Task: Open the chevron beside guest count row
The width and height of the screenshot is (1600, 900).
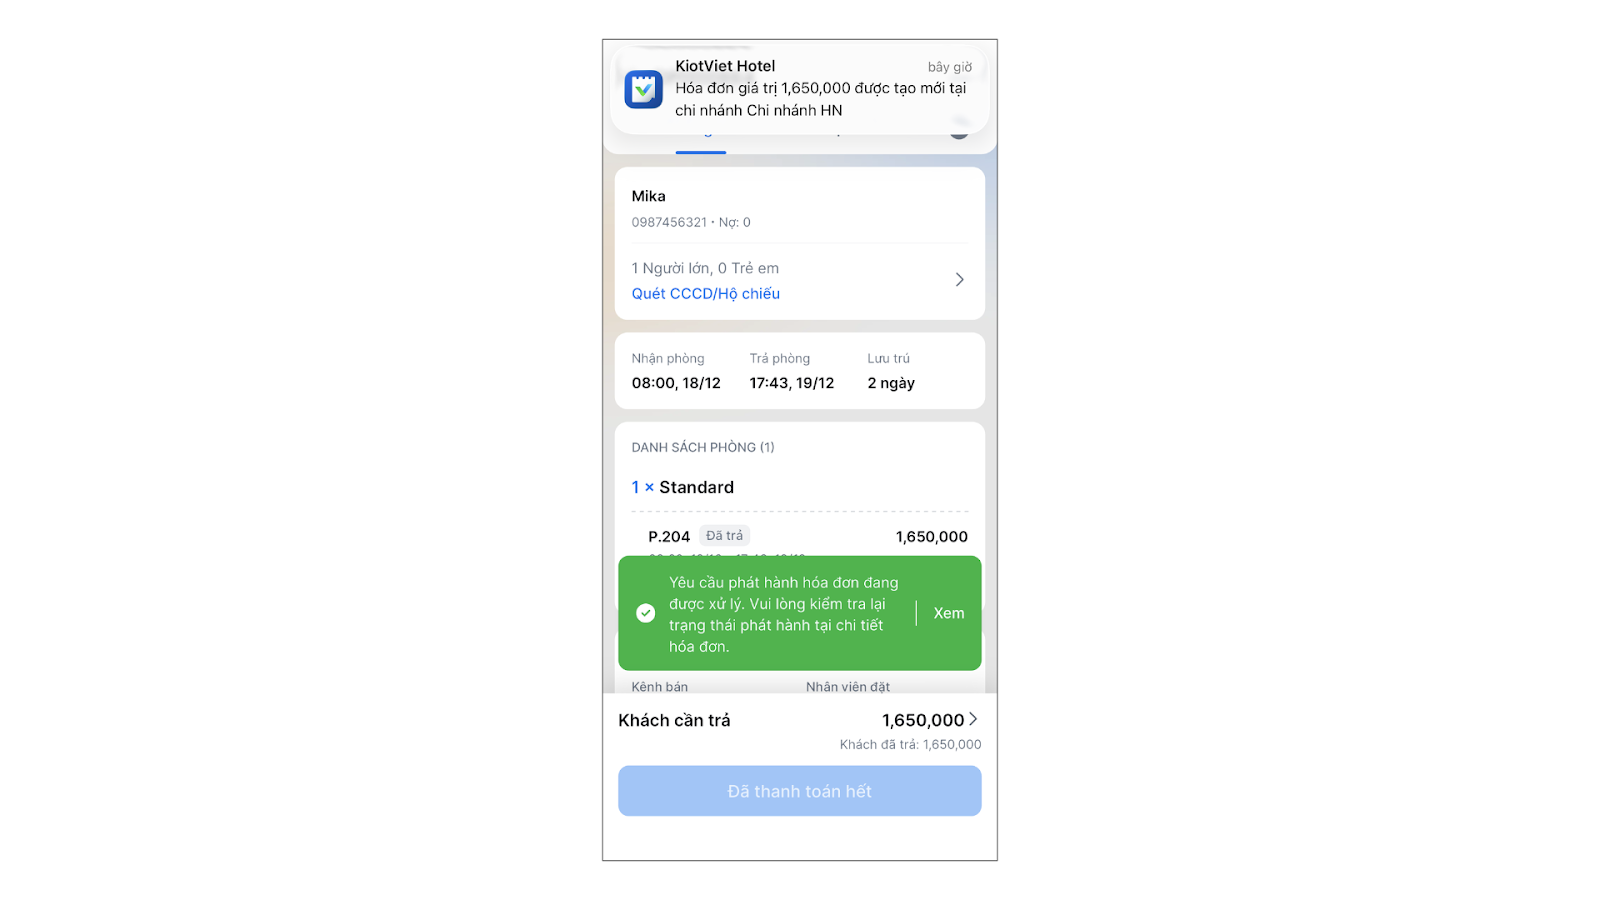Action: coord(959,280)
